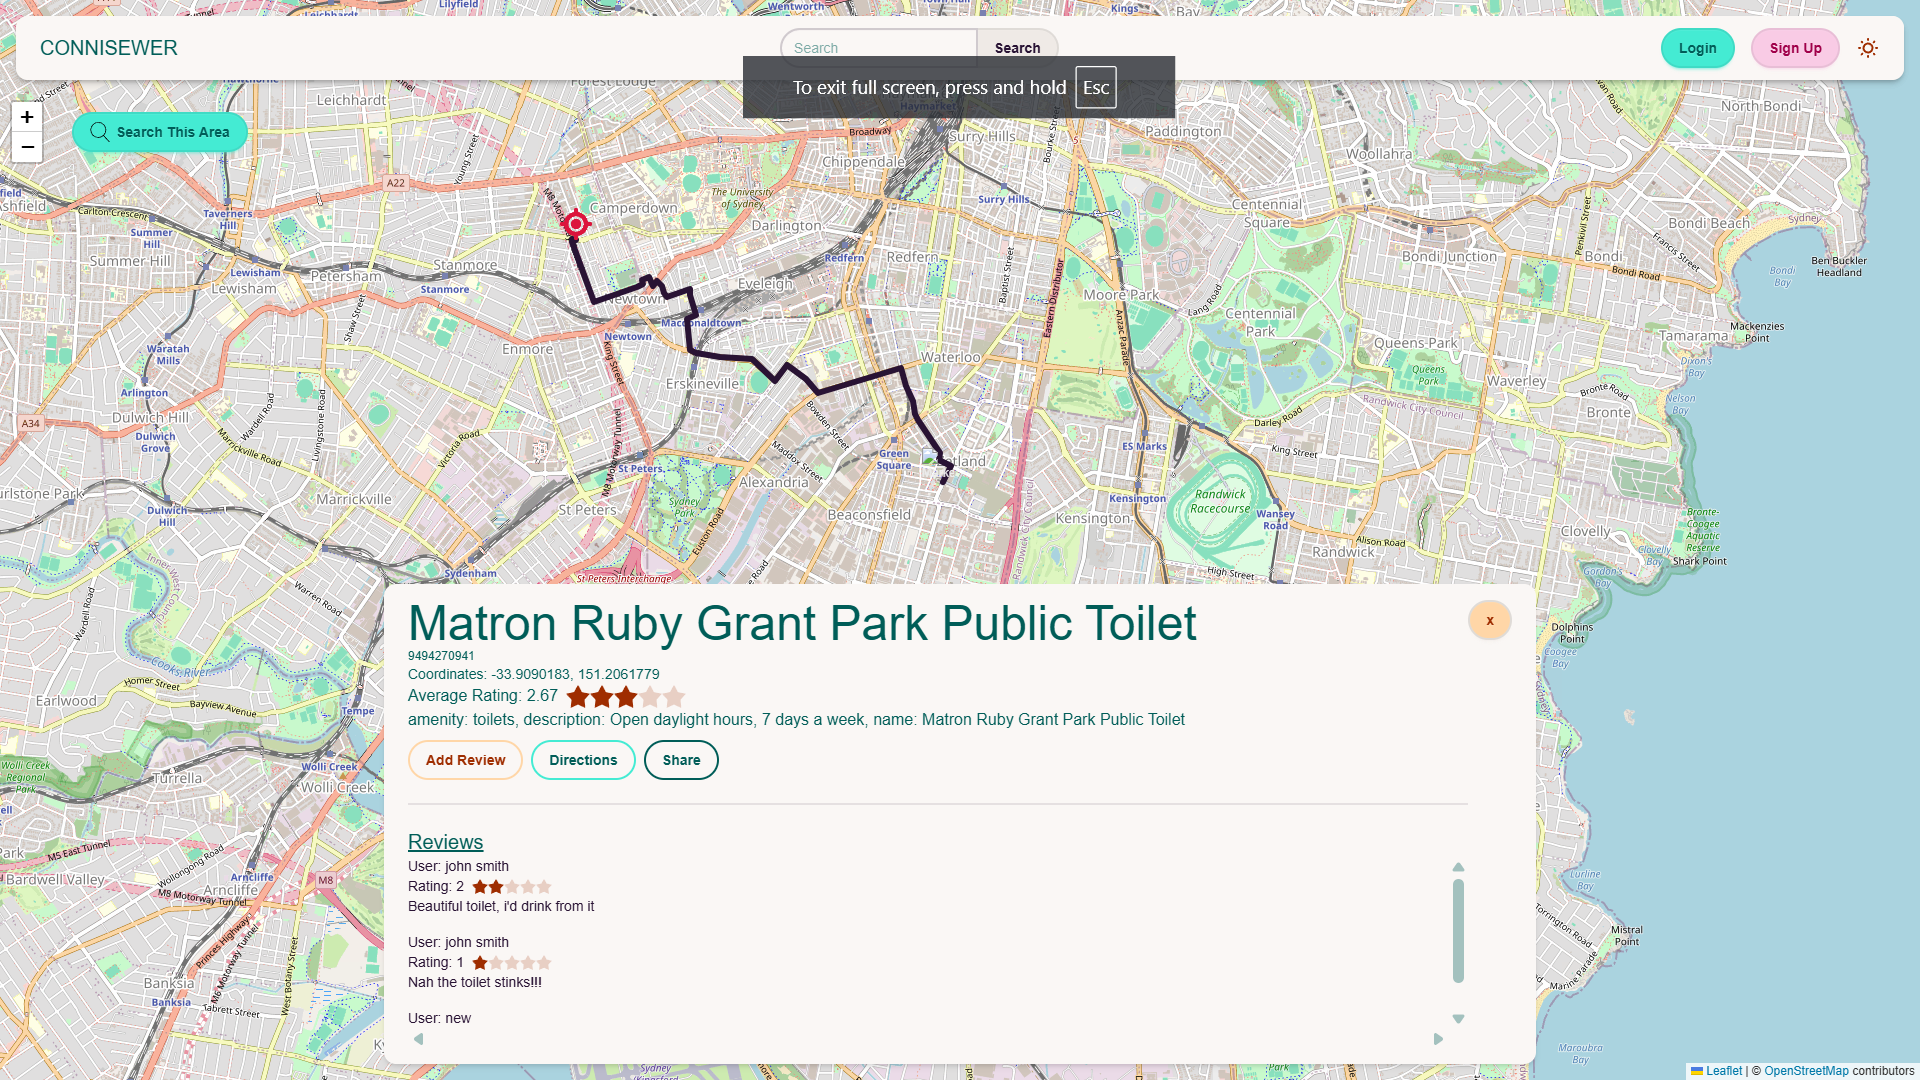Toggle the sun light/dark theme icon
The width and height of the screenshot is (1920, 1080).
pyautogui.click(x=1867, y=48)
